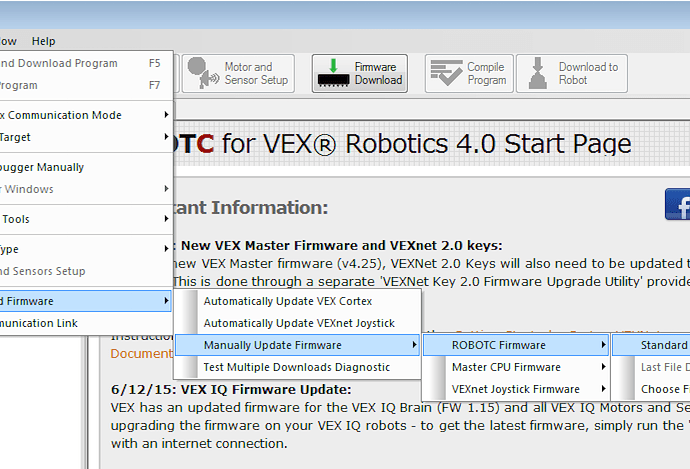Image resolution: width=690 pixels, height=469 pixels.
Task: Select Automatically Update VEXnet Joystick
Action: (297, 323)
